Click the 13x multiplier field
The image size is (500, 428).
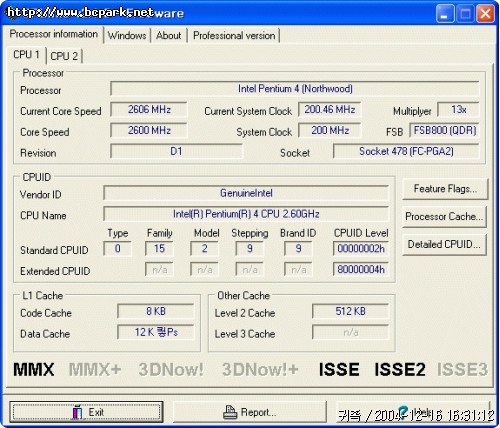[458, 109]
